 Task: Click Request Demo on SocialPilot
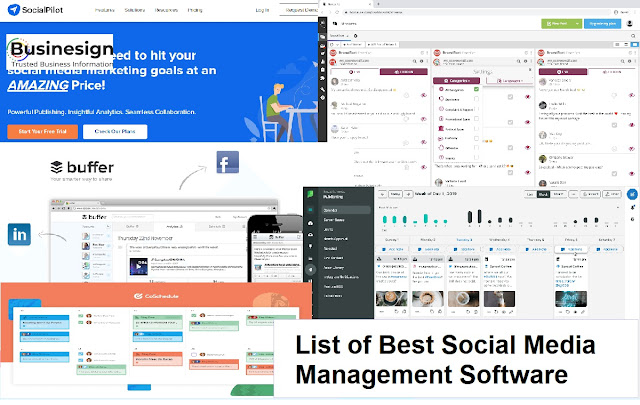tap(301, 10)
